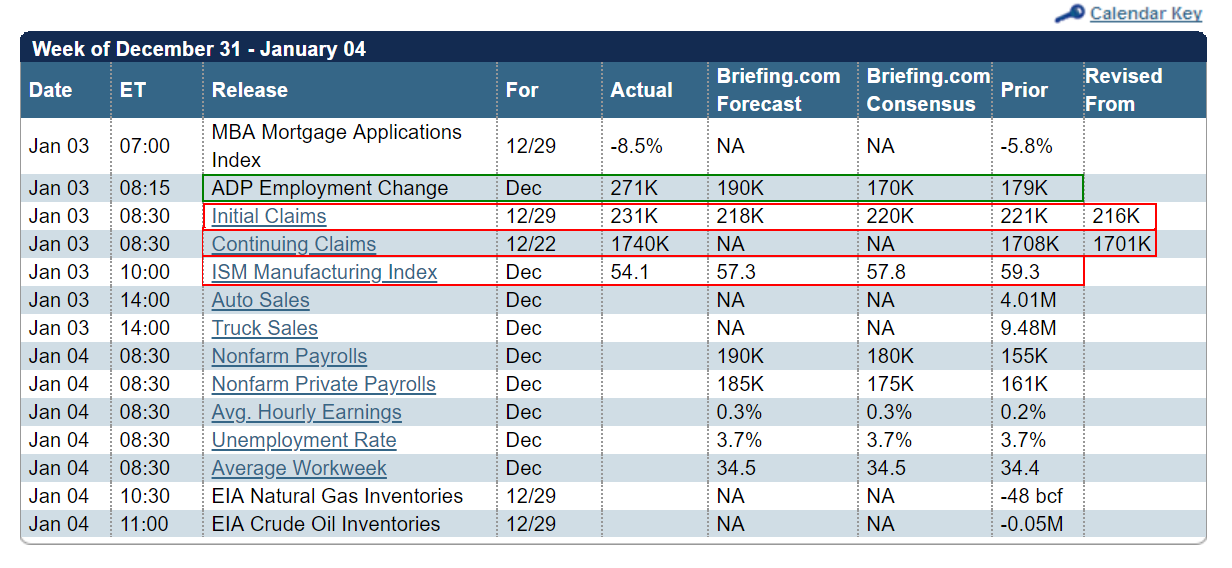1232x568 pixels.
Task: Open the Nonfarm Payrolls link
Action: (289, 356)
